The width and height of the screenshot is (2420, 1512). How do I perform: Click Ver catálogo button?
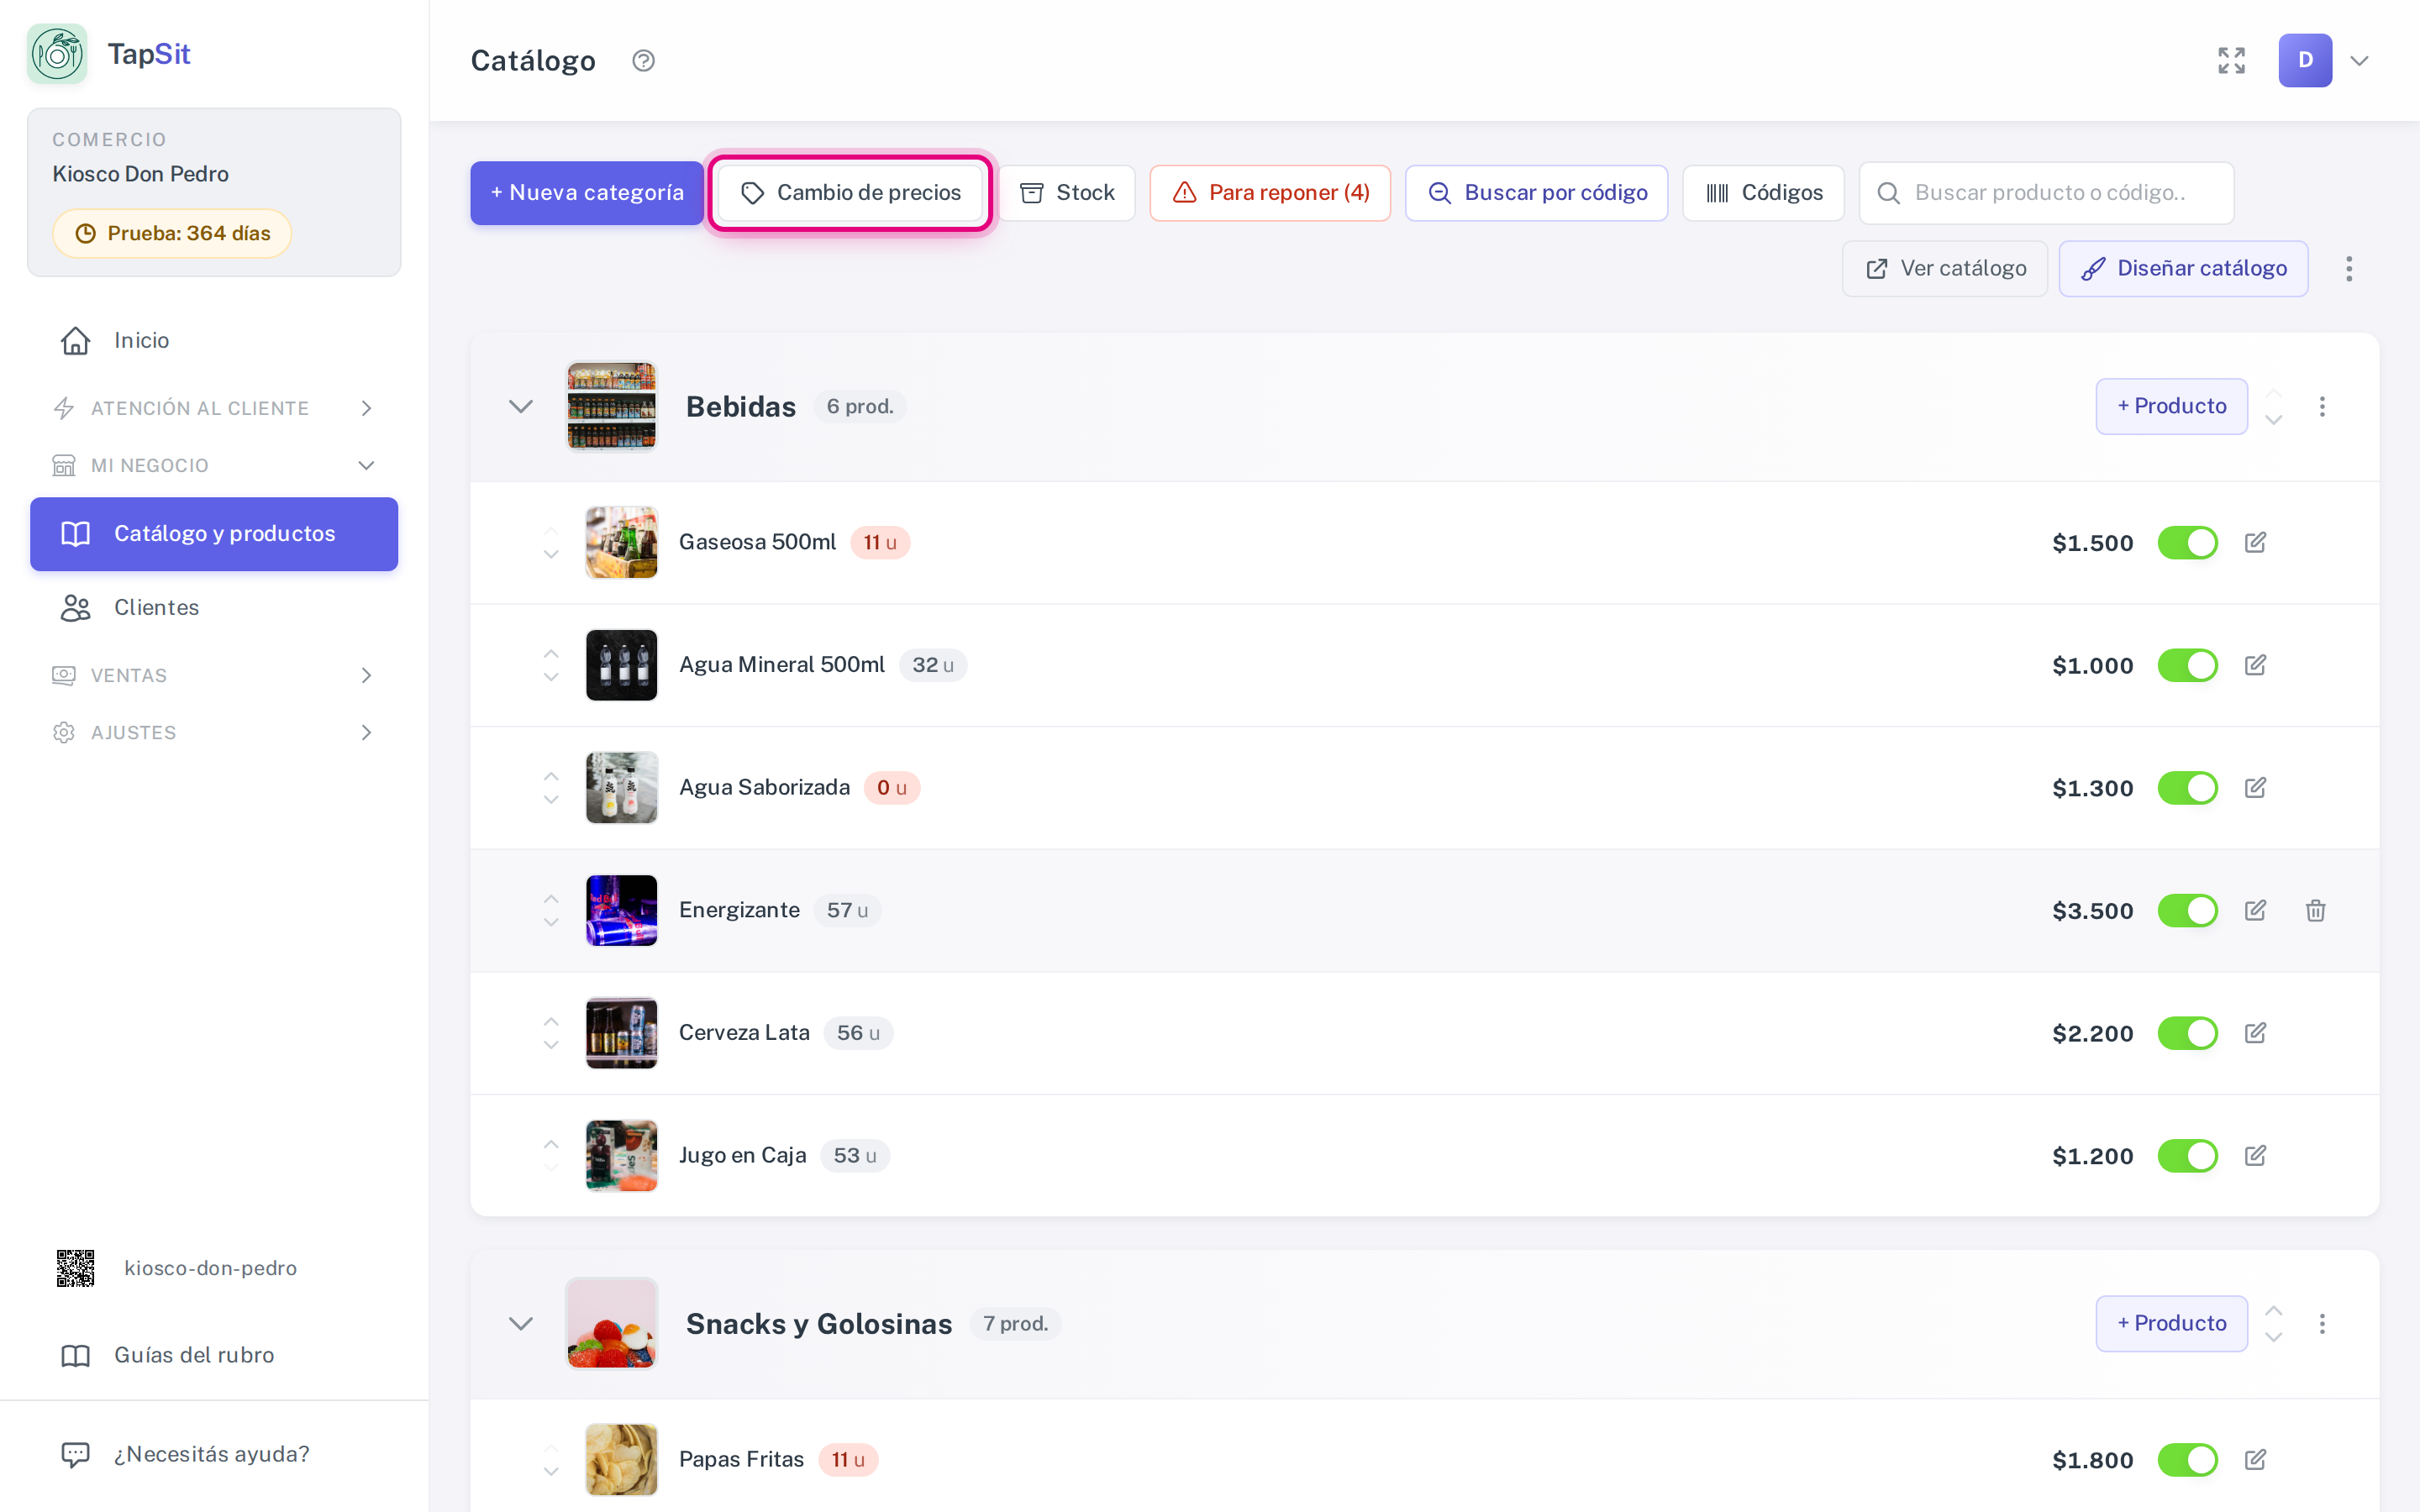pyautogui.click(x=1945, y=269)
